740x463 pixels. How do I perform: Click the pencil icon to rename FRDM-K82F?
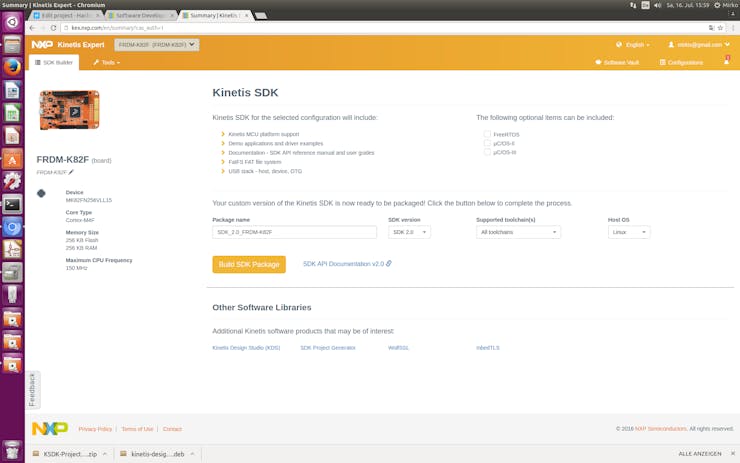71,172
